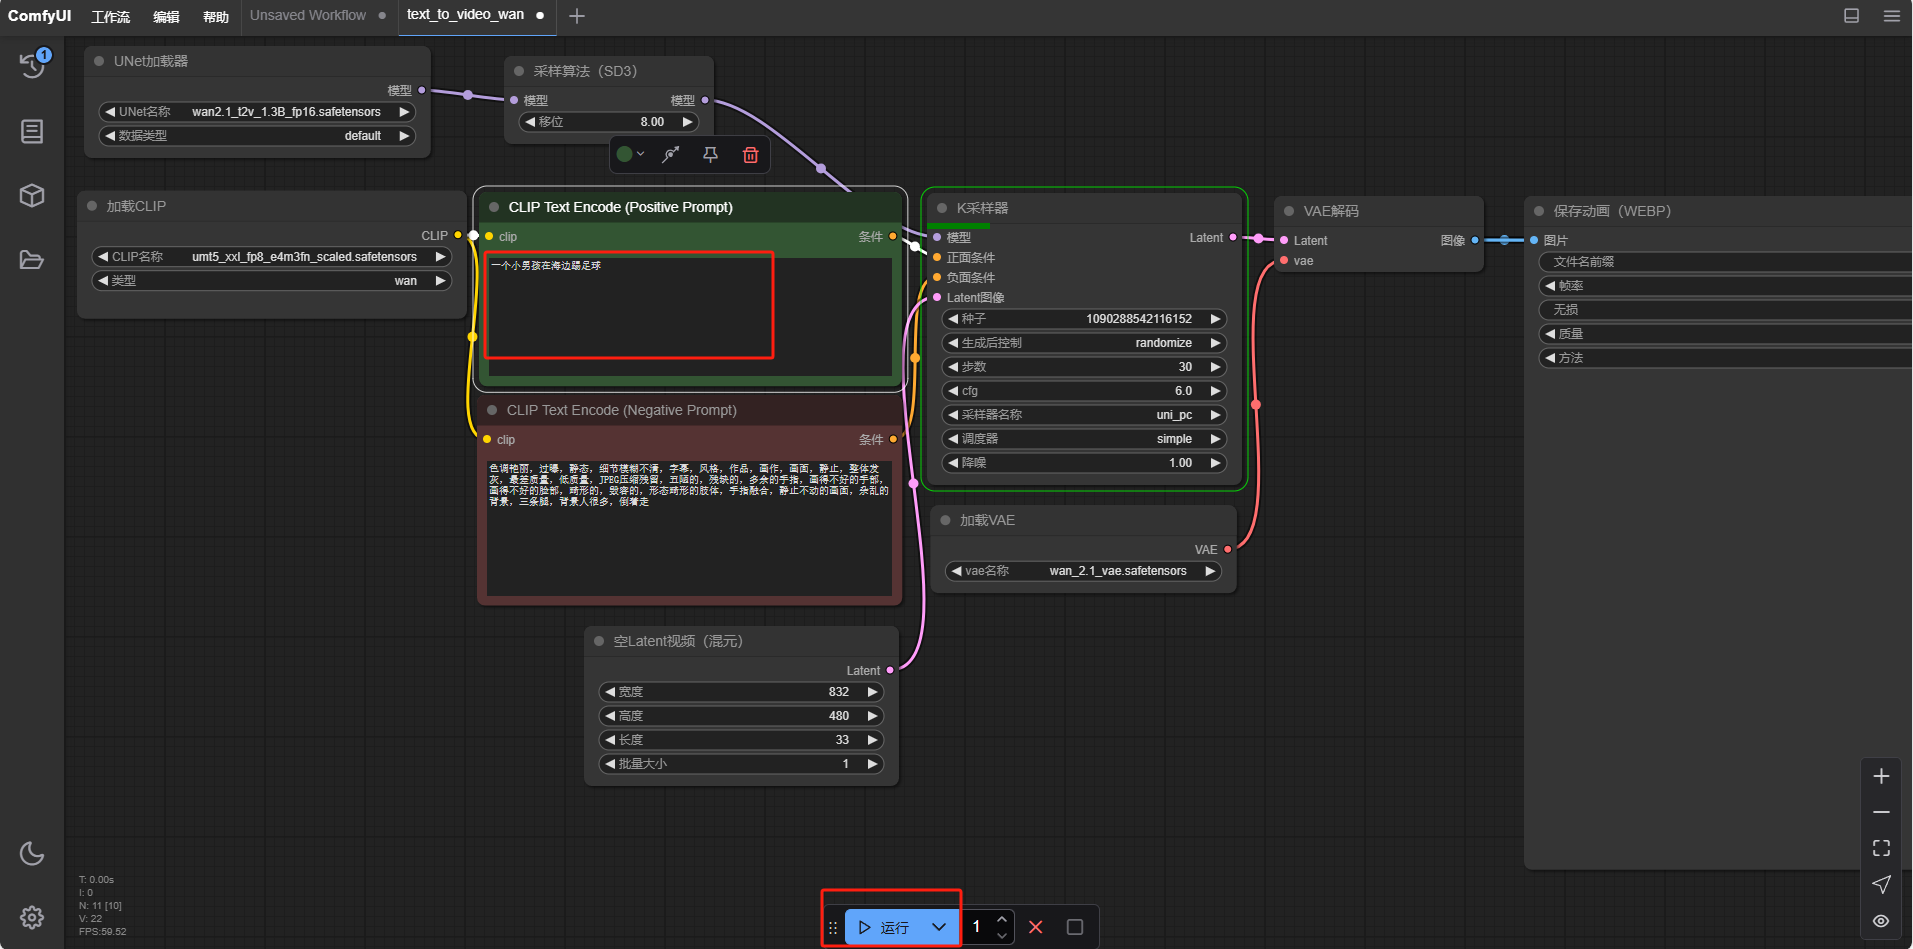Open the queue history sidebar icon
The height and width of the screenshot is (949, 1913).
pos(32,65)
